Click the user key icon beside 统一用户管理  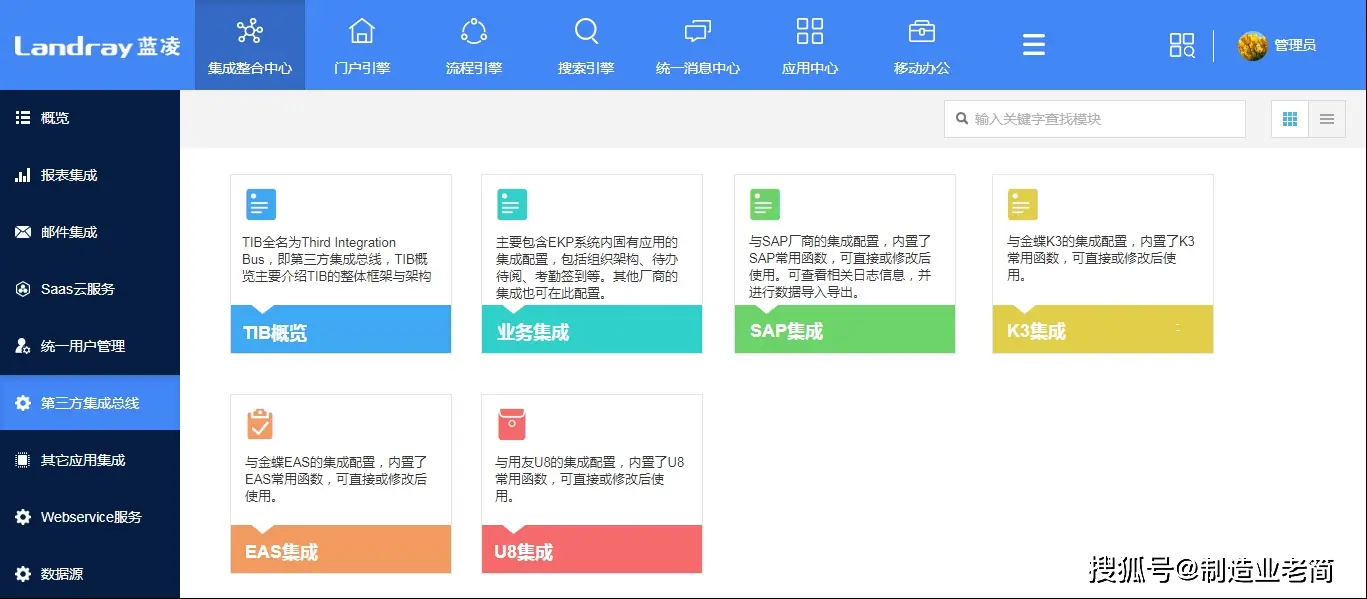click(x=23, y=346)
